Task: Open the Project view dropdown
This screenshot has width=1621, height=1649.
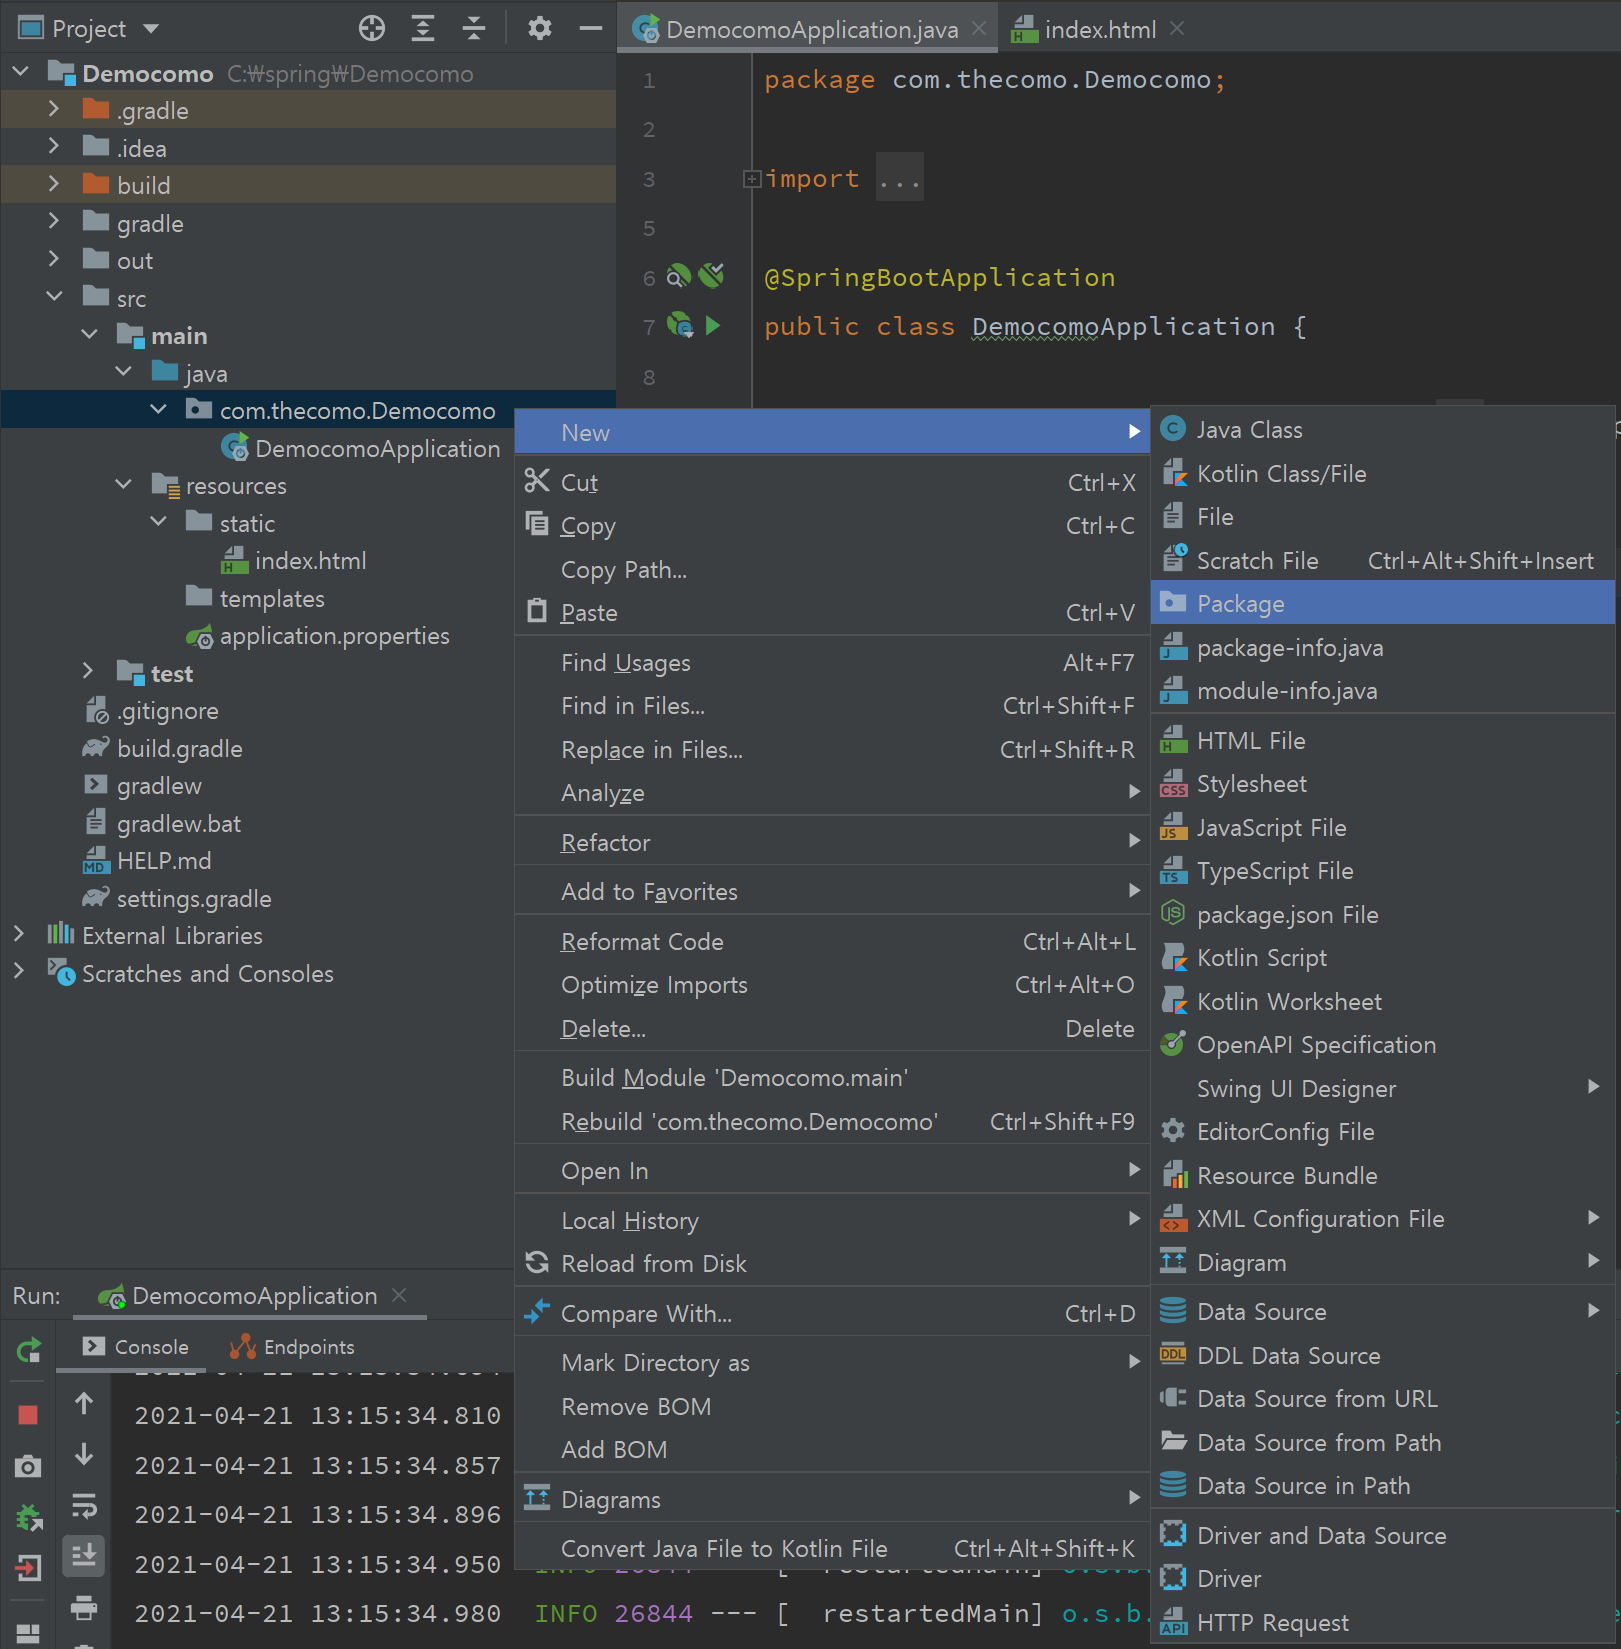Action: tap(151, 29)
